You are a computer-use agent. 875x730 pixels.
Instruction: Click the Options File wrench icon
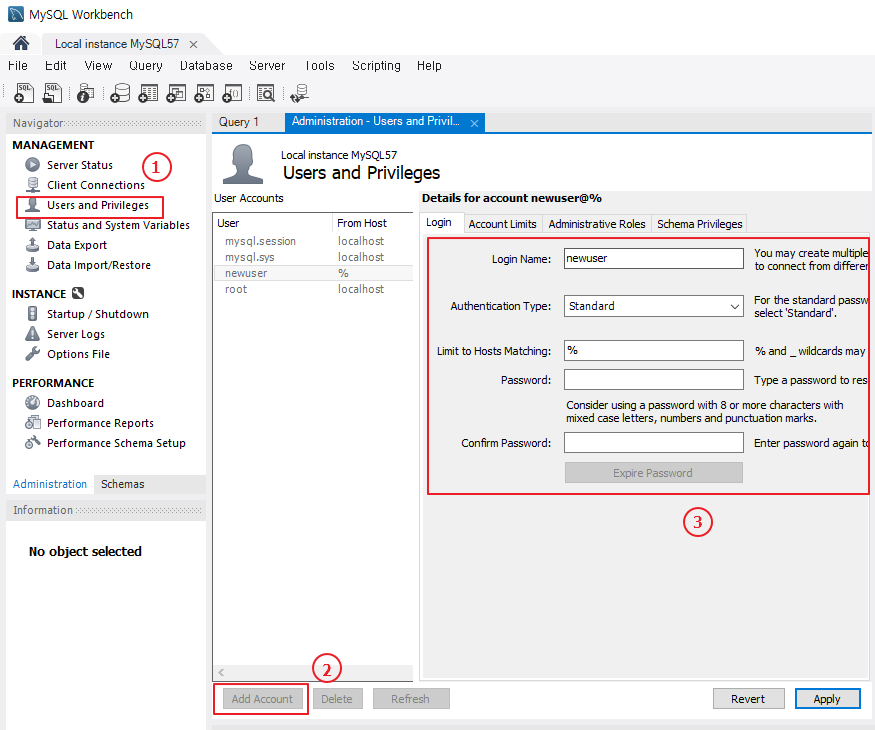32,353
